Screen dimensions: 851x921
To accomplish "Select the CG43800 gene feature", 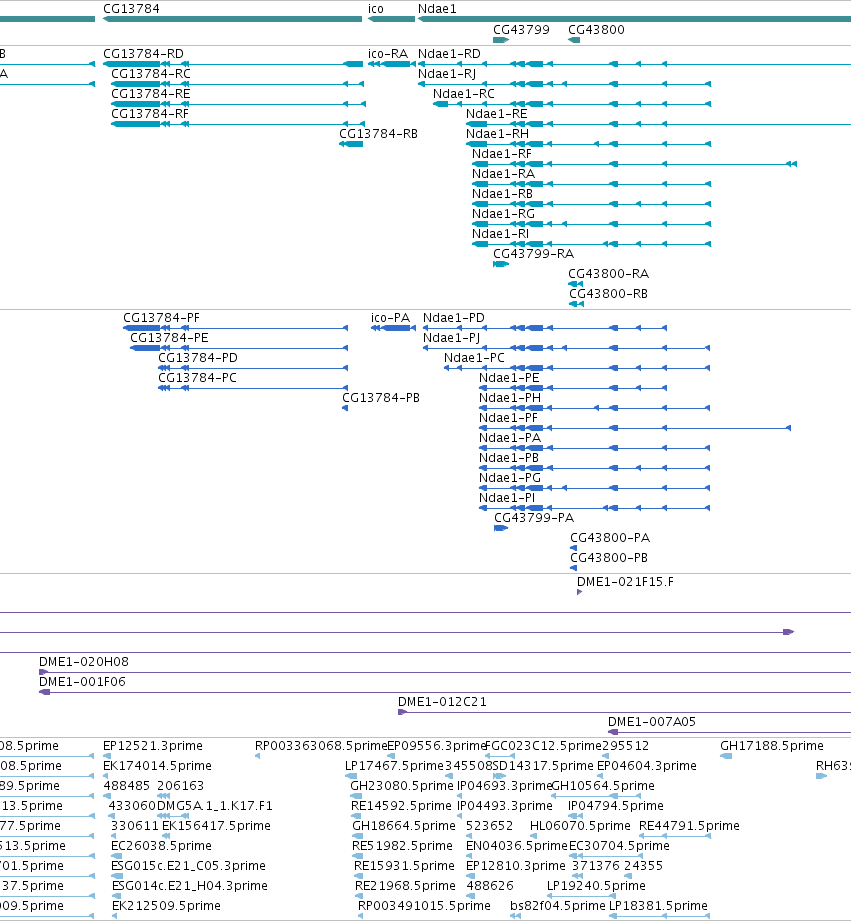I will point(574,40).
